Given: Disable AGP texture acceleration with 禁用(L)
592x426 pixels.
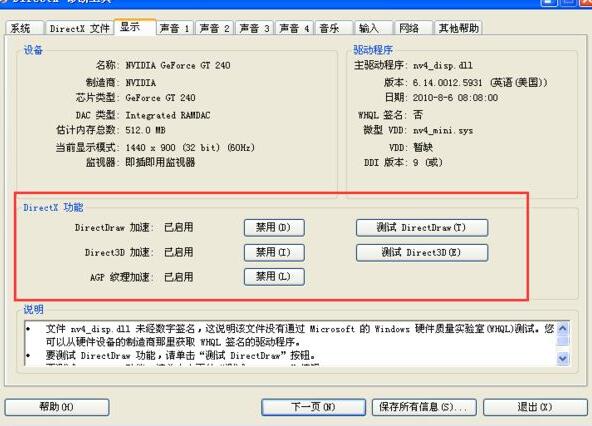Looking at the screenshot, I should [274, 277].
